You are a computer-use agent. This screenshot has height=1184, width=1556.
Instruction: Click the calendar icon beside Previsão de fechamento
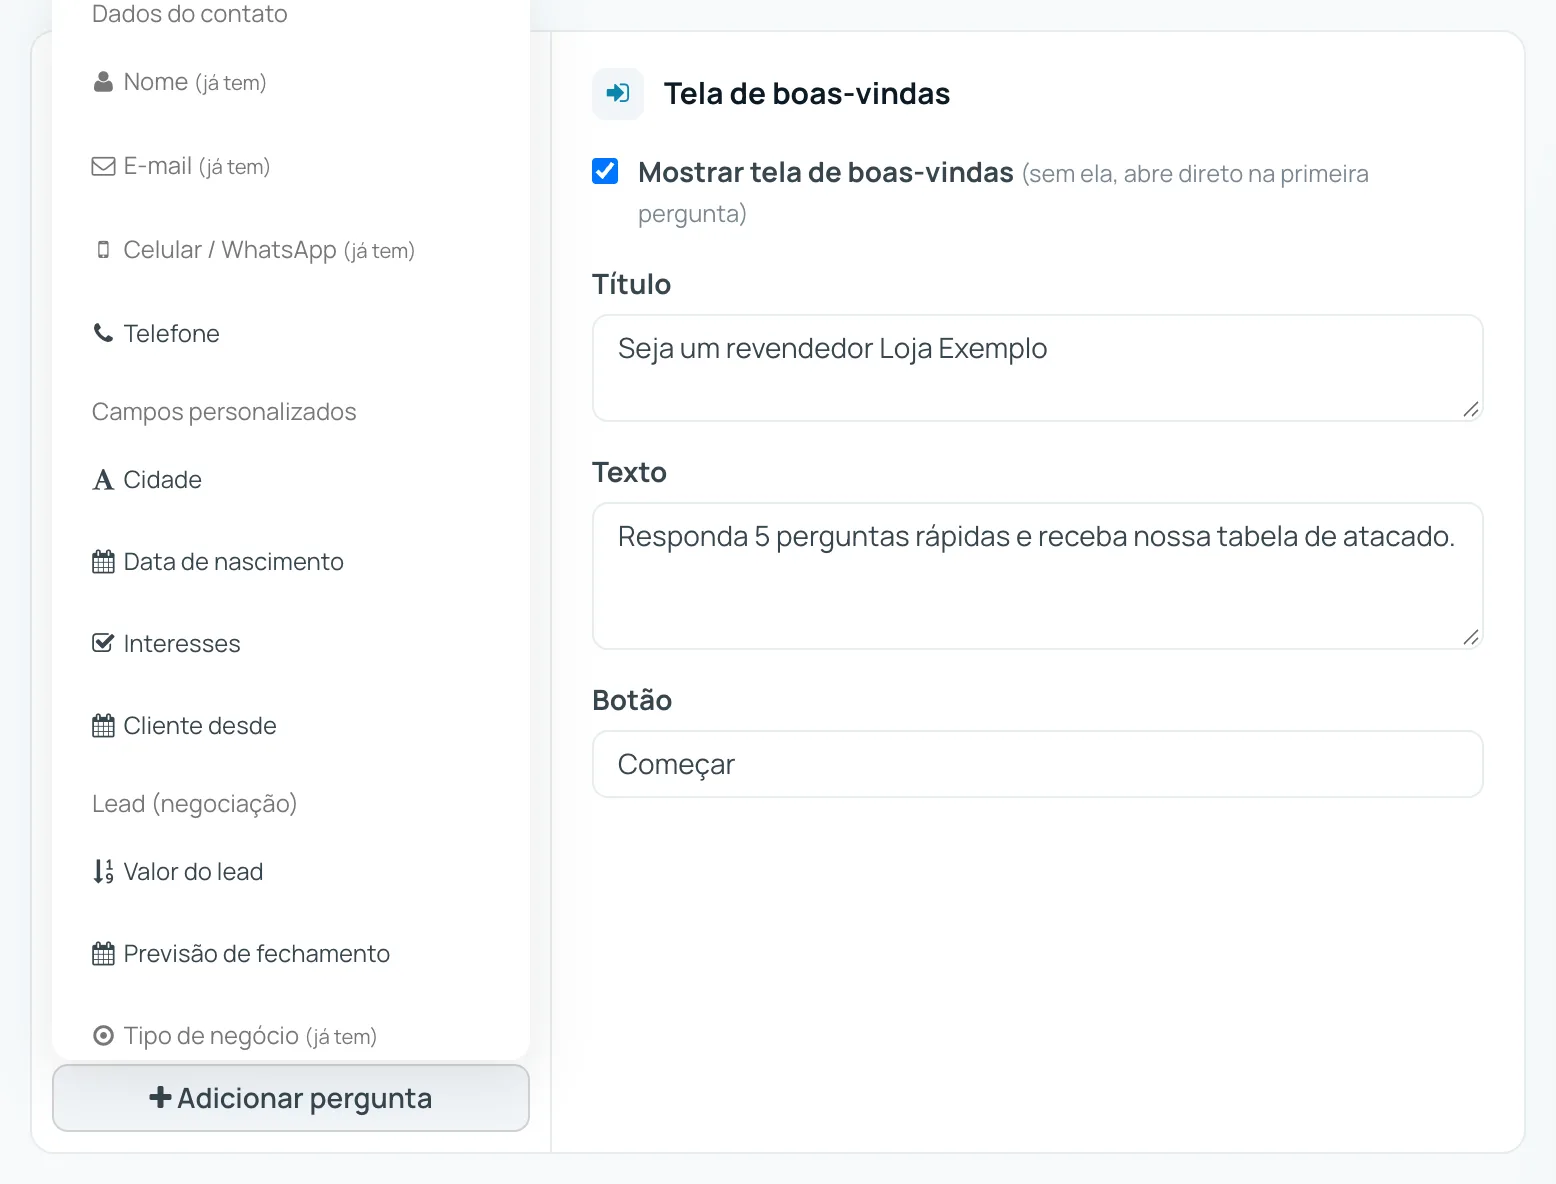click(x=103, y=954)
